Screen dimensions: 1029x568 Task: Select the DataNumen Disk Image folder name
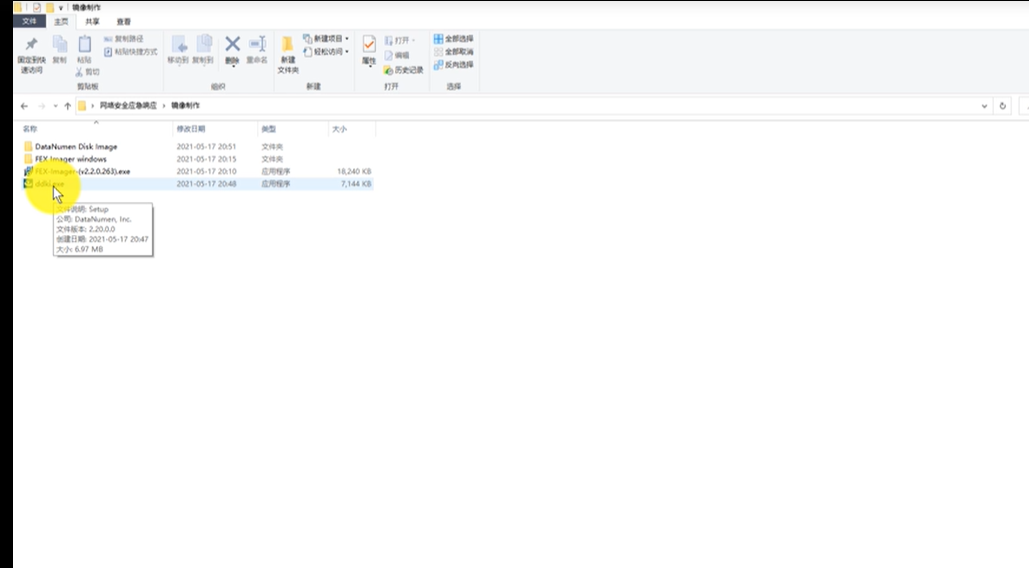[x=76, y=146]
